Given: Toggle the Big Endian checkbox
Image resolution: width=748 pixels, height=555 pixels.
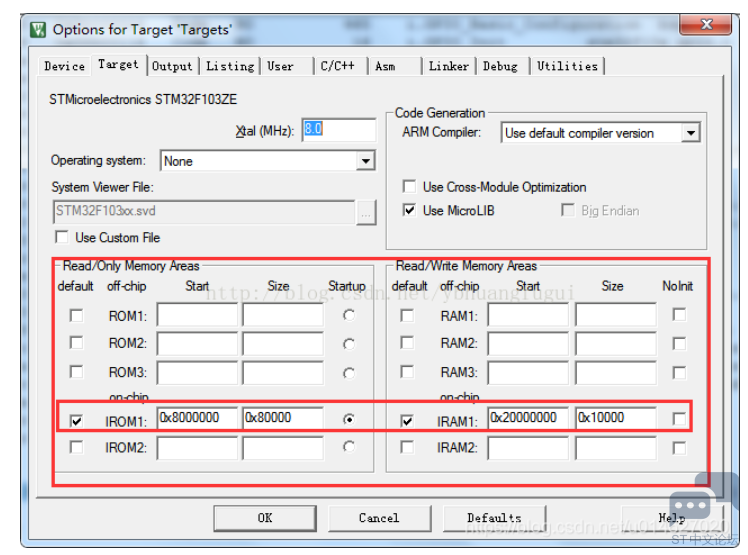Looking at the screenshot, I should pyautogui.click(x=568, y=210).
